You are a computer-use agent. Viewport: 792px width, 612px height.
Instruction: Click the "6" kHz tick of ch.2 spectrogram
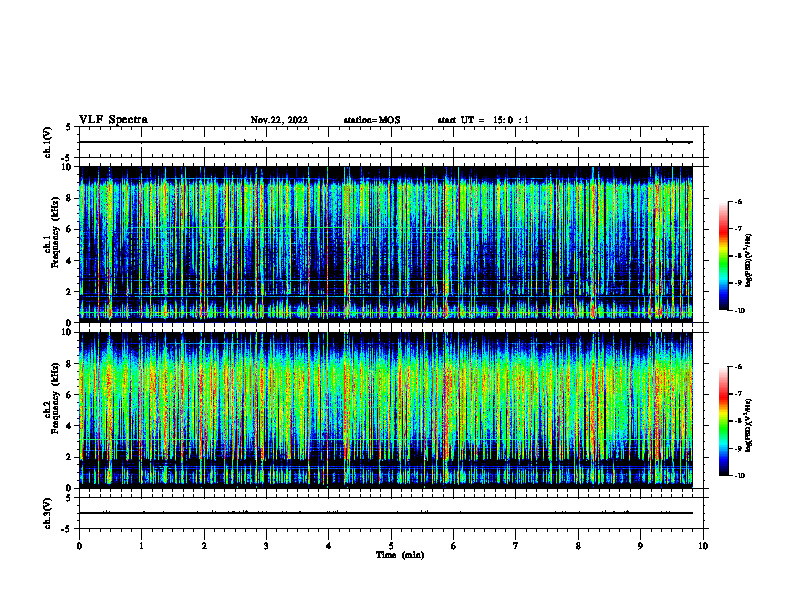pos(70,395)
